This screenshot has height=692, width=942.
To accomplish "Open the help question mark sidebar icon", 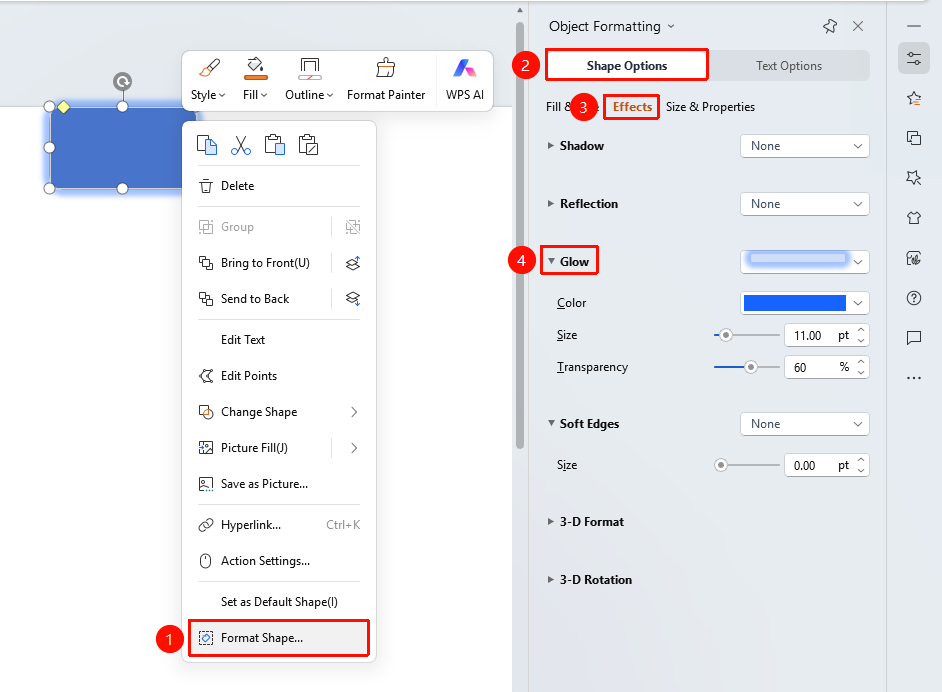I will pos(914,298).
